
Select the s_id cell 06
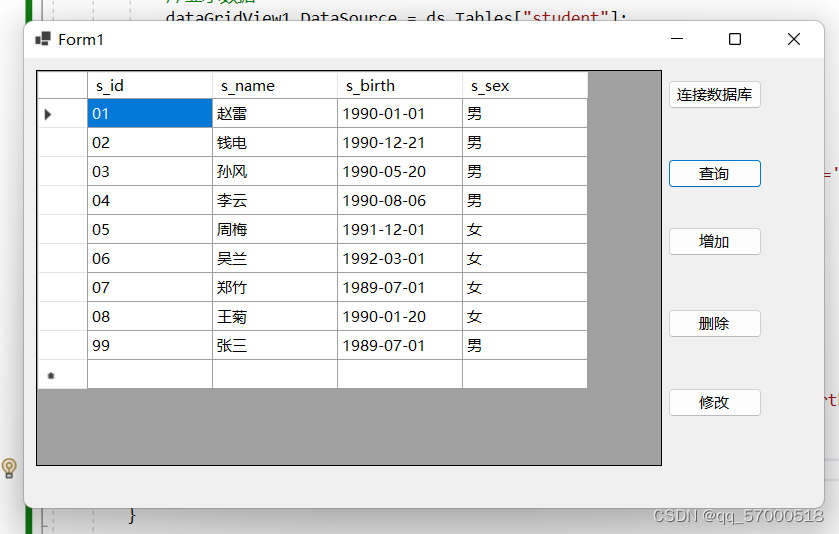coord(150,258)
